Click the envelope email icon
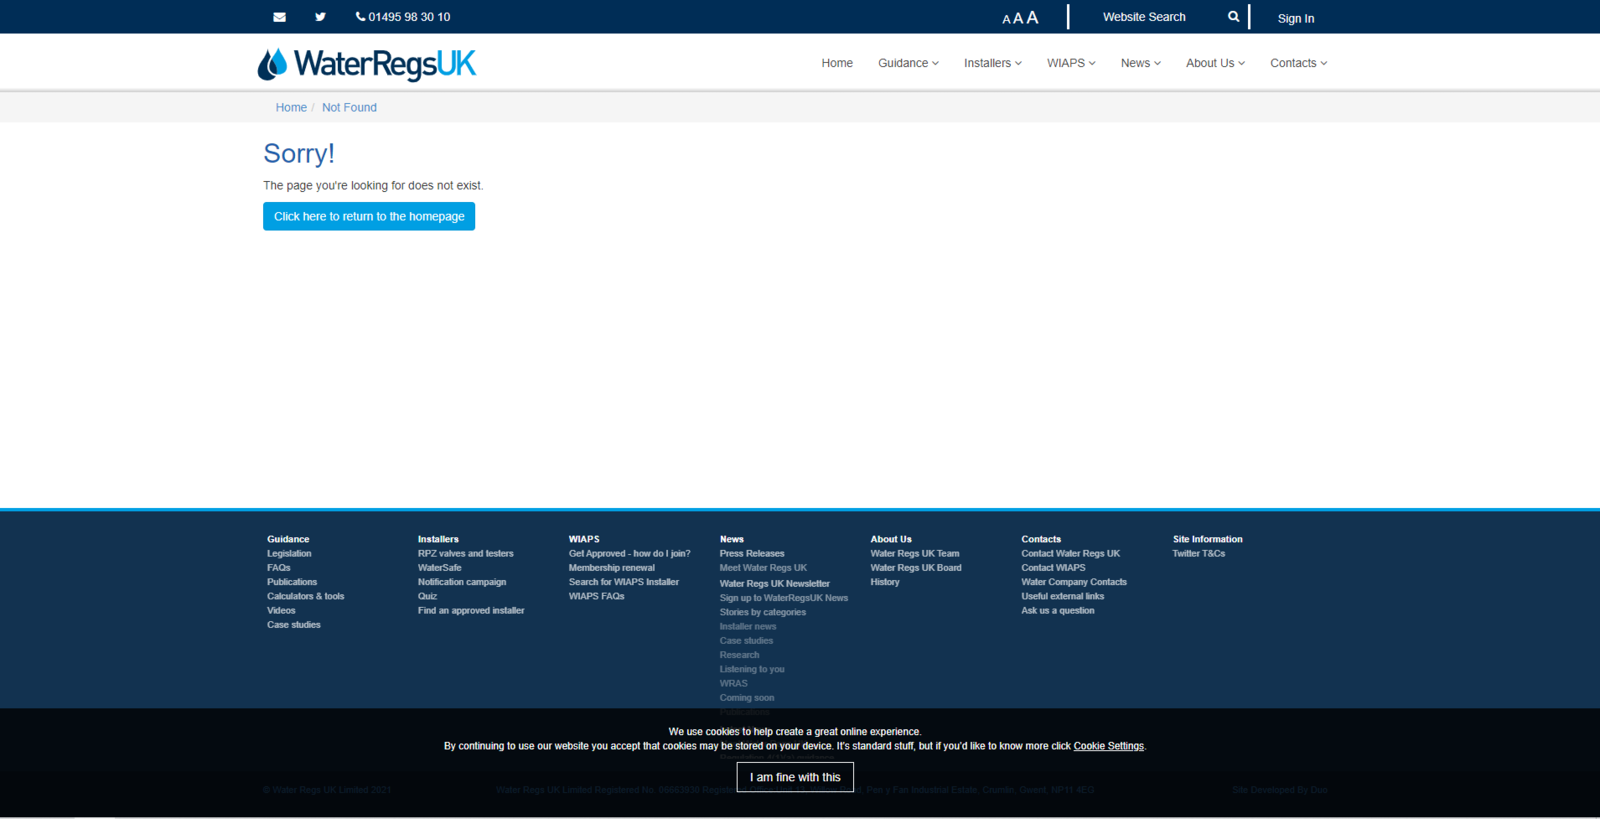Viewport: 1600px width, 819px height. click(x=279, y=17)
